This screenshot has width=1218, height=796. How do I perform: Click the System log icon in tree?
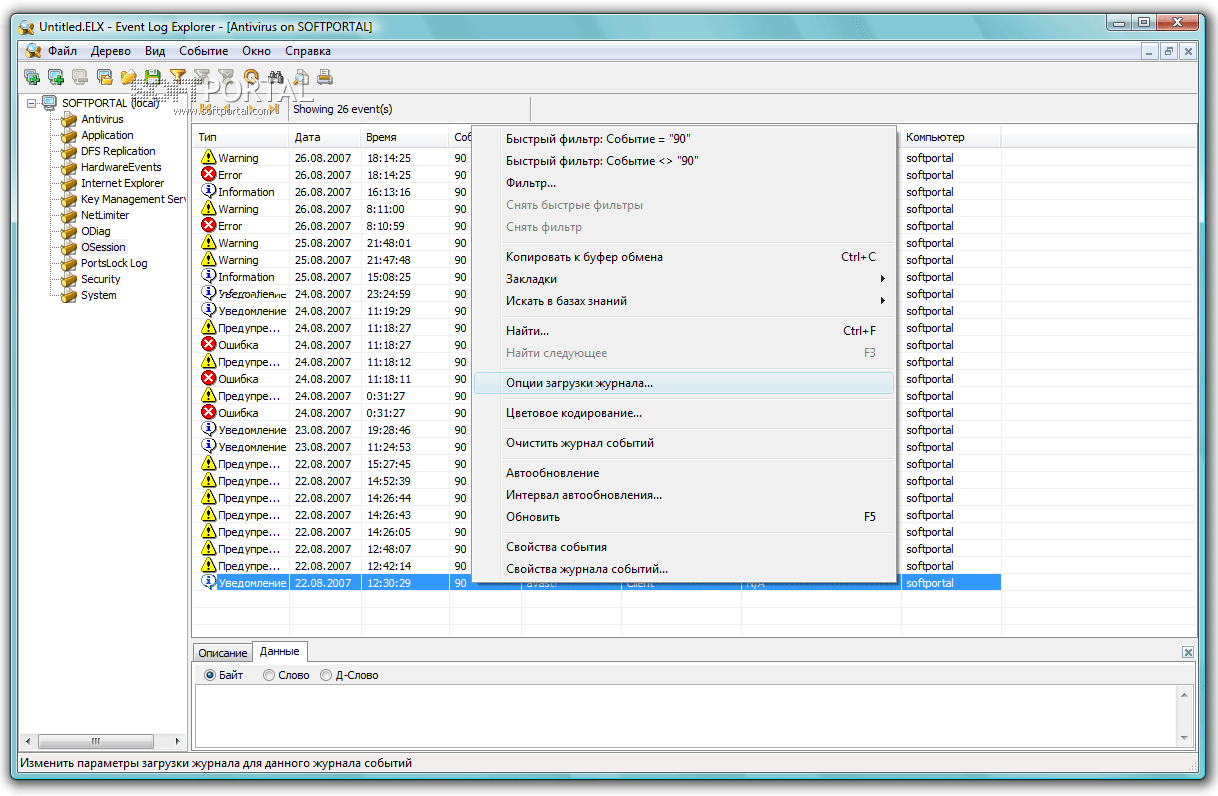[69, 295]
